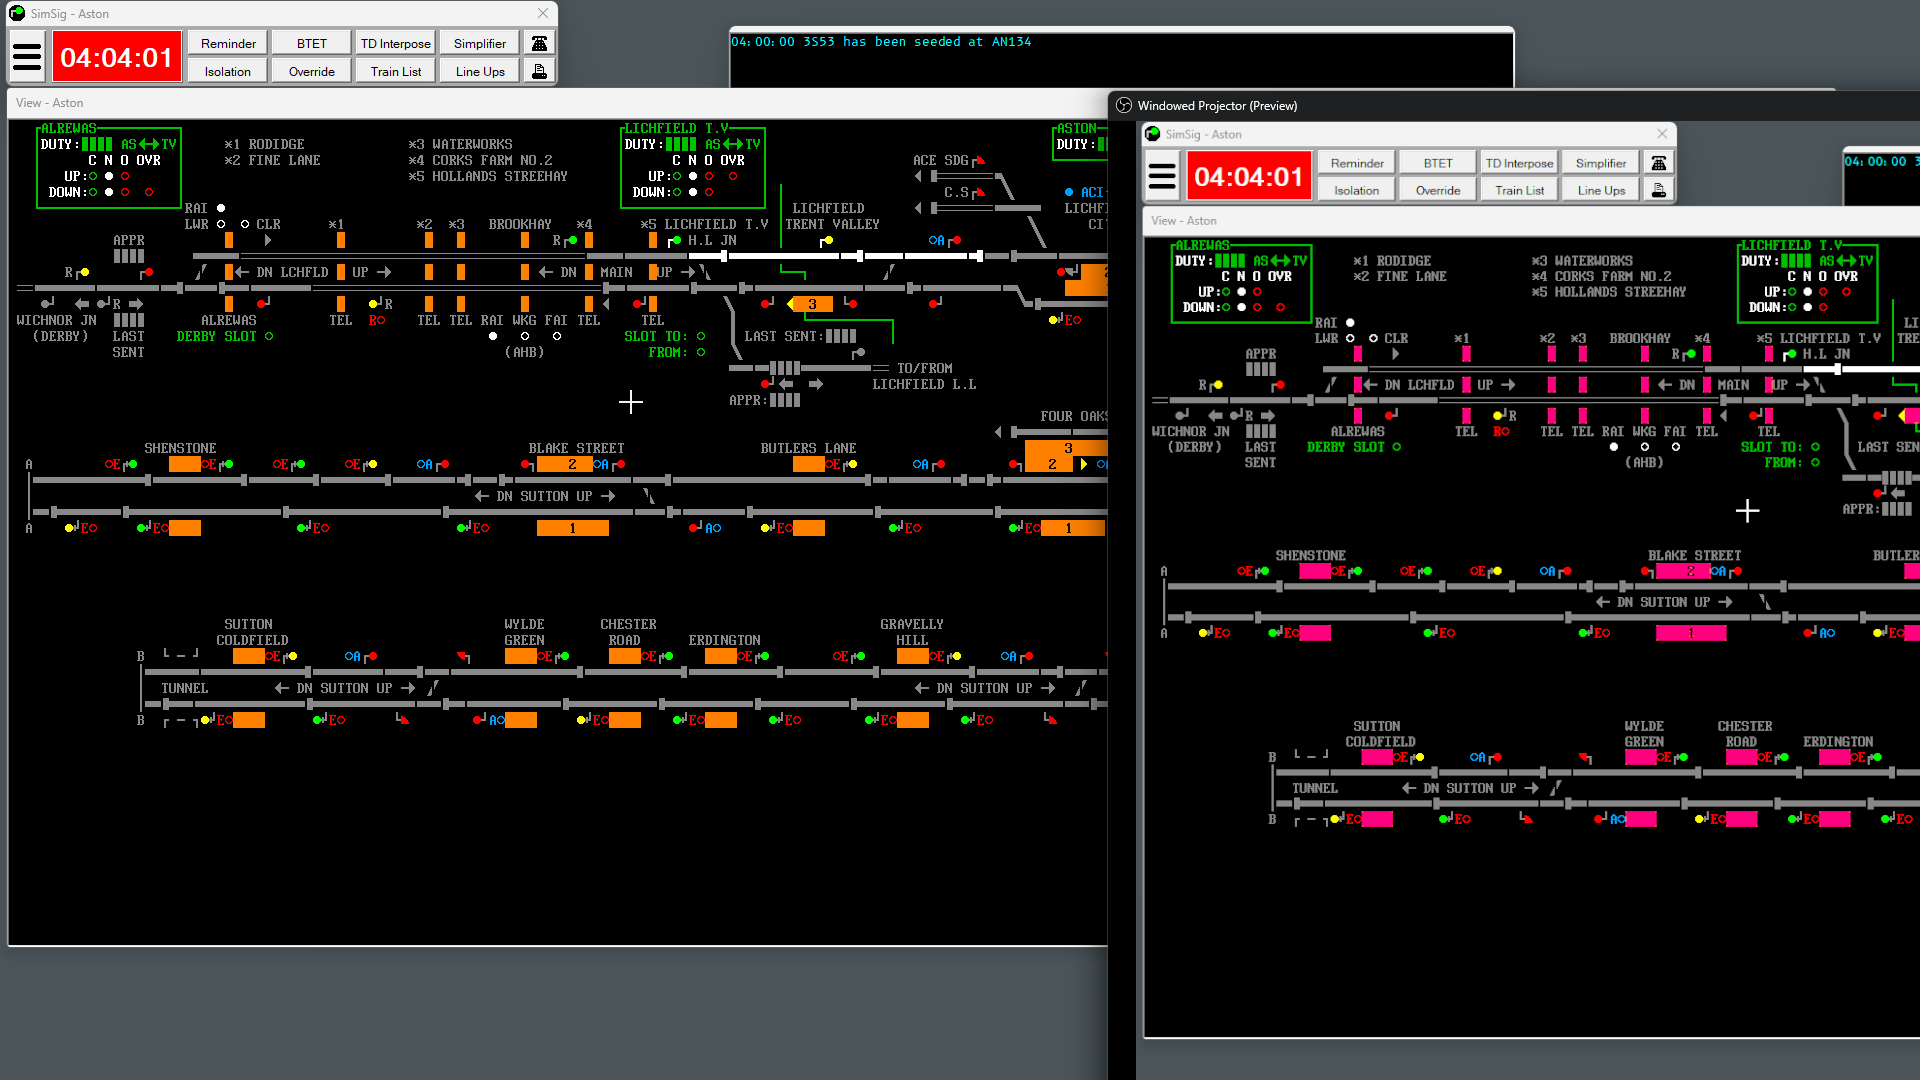The width and height of the screenshot is (1920, 1080).
Task: Close the projector SimSig - Aston toolbar
Action: pos(1662,134)
